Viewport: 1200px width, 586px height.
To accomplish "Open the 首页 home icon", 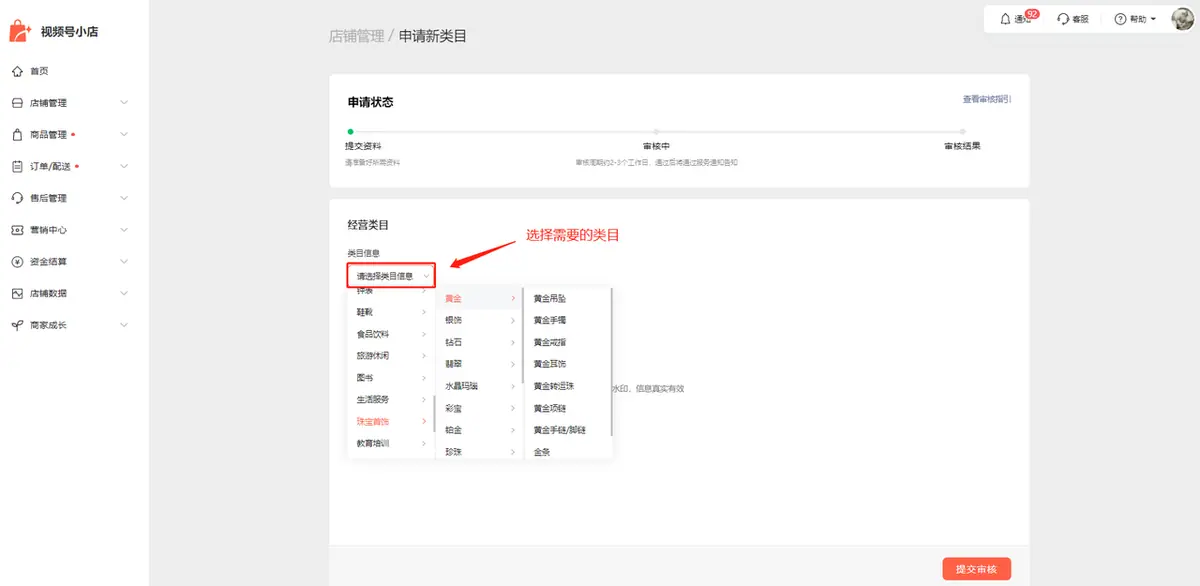I will click(17, 71).
